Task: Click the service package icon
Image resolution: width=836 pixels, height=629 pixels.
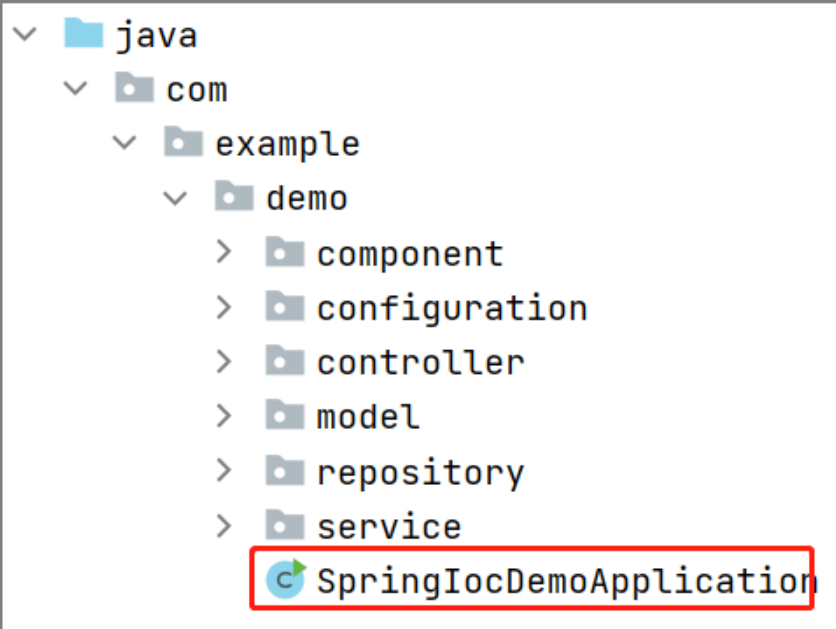Action: point(284,524)
